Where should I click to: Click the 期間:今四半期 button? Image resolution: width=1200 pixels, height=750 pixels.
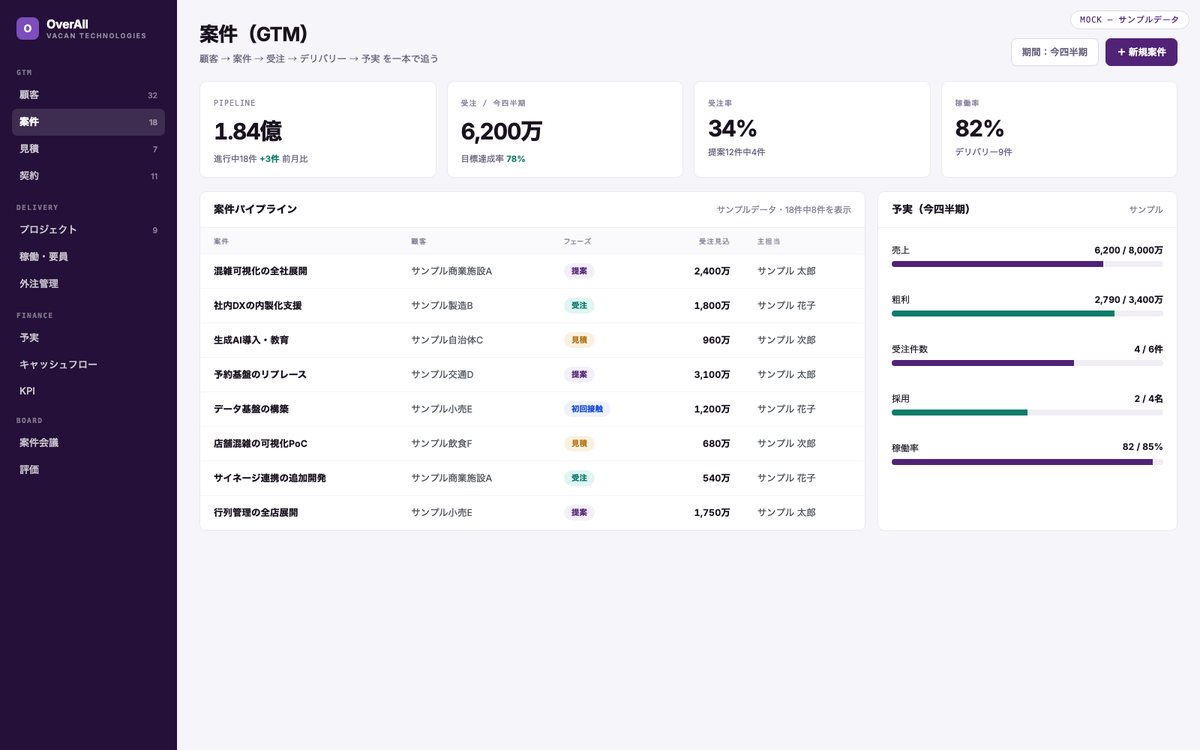(1054, 52)
